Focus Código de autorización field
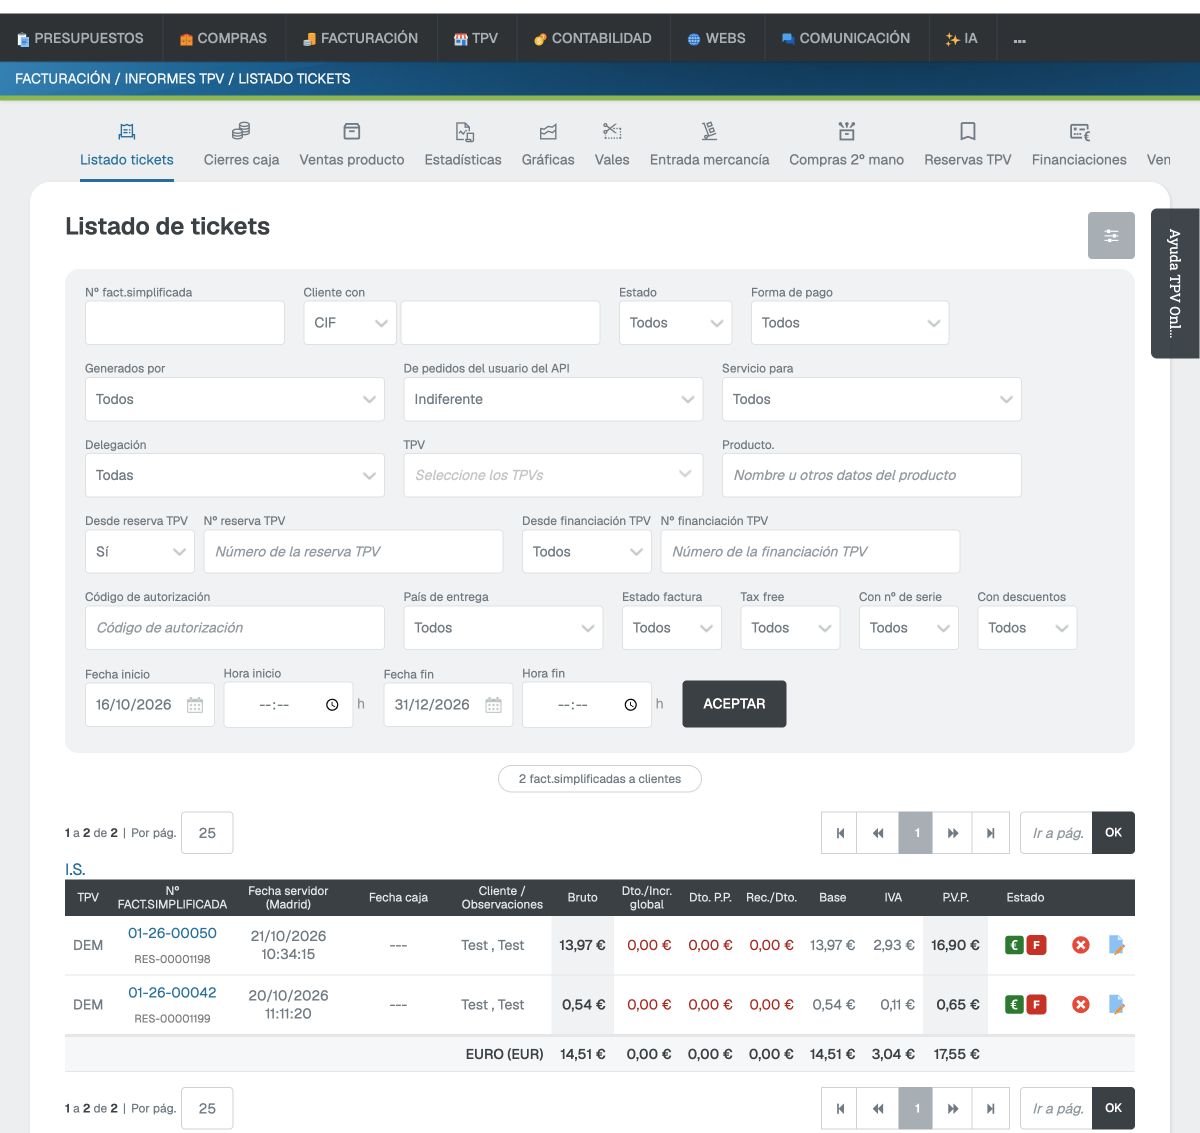The height and width of the screenshot is (1133, 1200). click(x=235, y=628)
